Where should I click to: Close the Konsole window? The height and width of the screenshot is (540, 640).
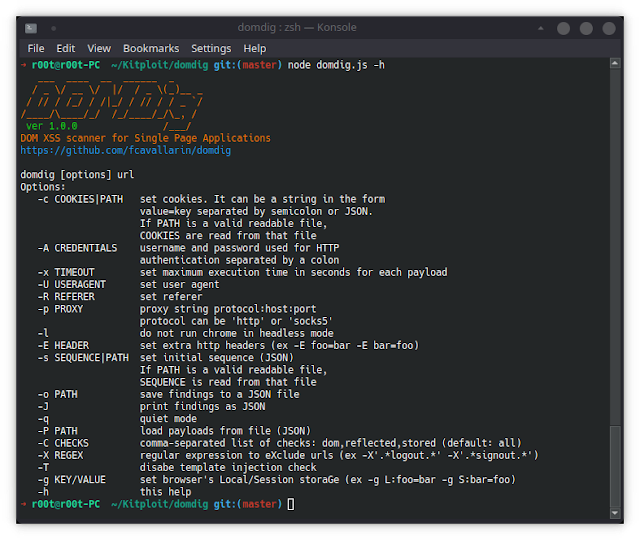click(x=609, y=28)
